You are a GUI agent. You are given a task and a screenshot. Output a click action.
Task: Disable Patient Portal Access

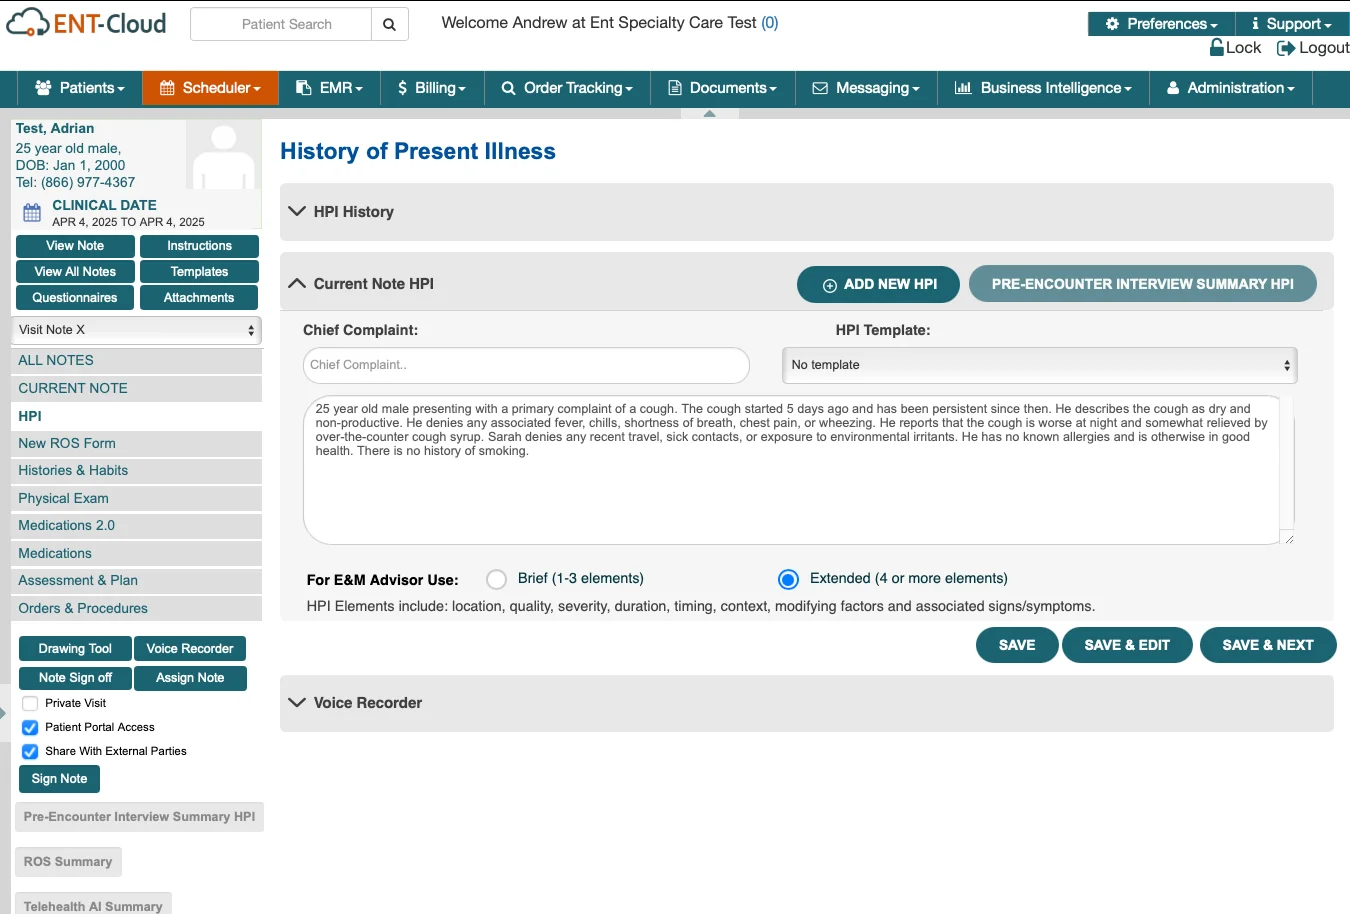point(30,727)
